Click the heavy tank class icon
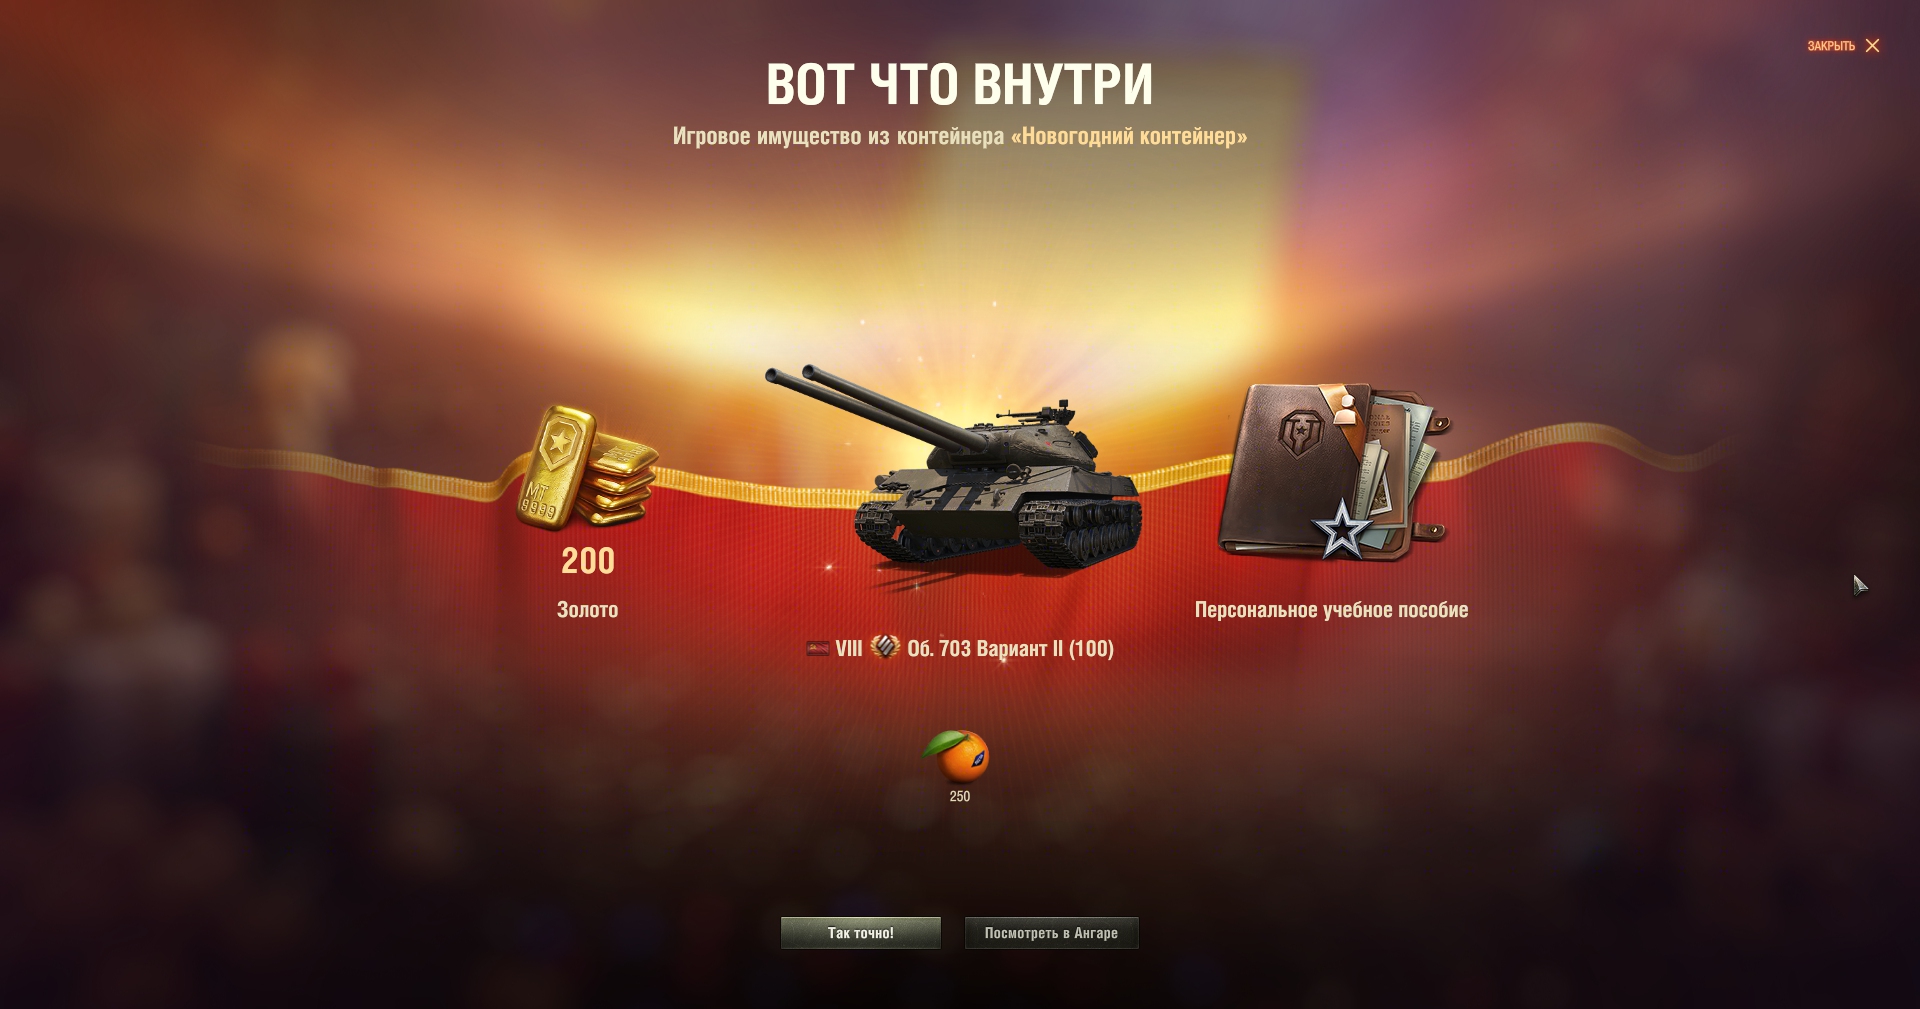This screenshot has height=1009, width=1920. (885, 647)
